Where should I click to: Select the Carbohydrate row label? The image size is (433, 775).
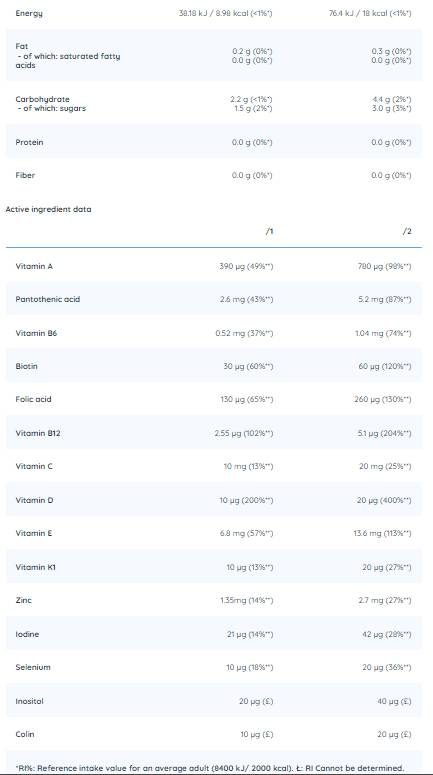pyautogui.click(x=43, y=99)
